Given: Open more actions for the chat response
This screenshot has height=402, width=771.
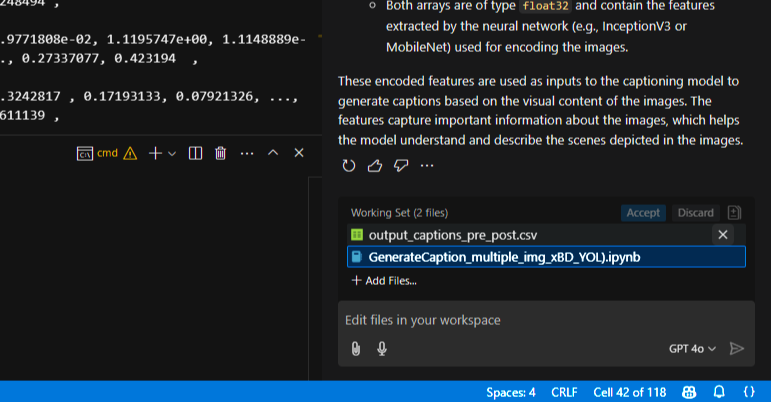Looking at the screenshot, I should point(427,165).
